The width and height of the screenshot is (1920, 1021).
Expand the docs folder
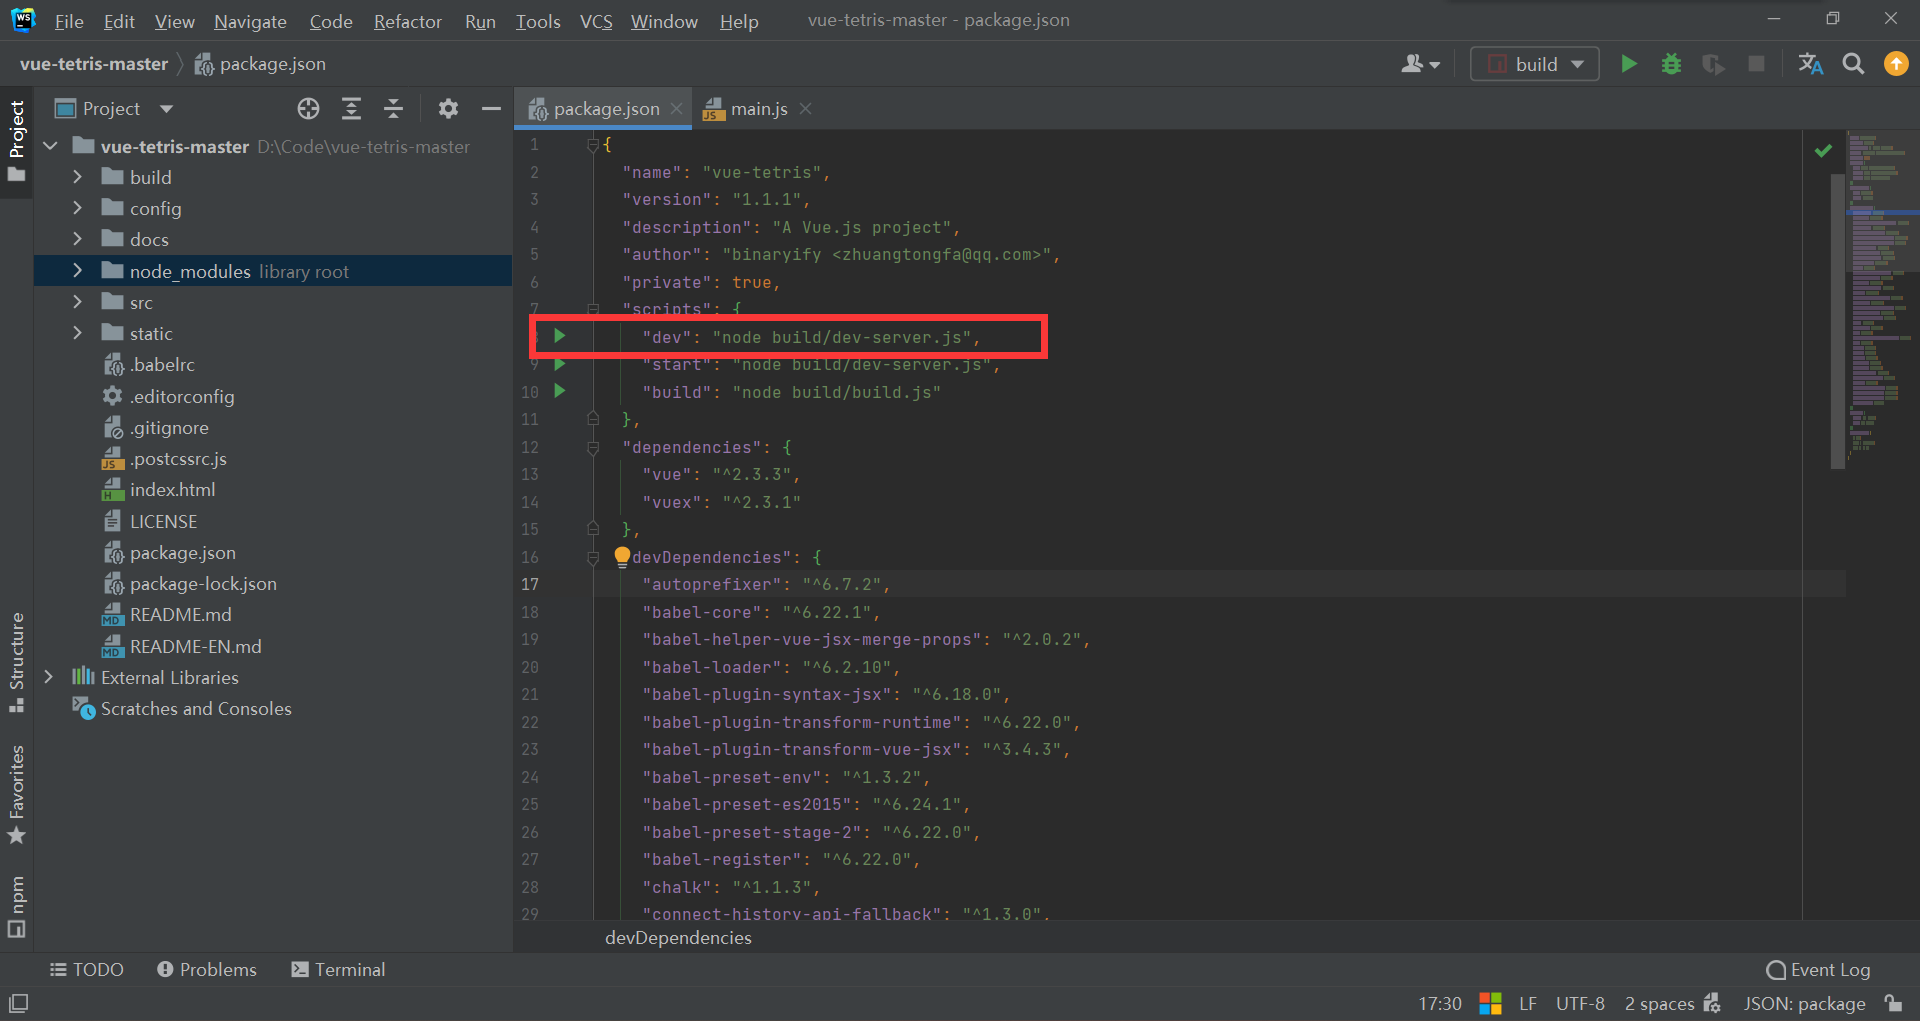click(77, 239)
